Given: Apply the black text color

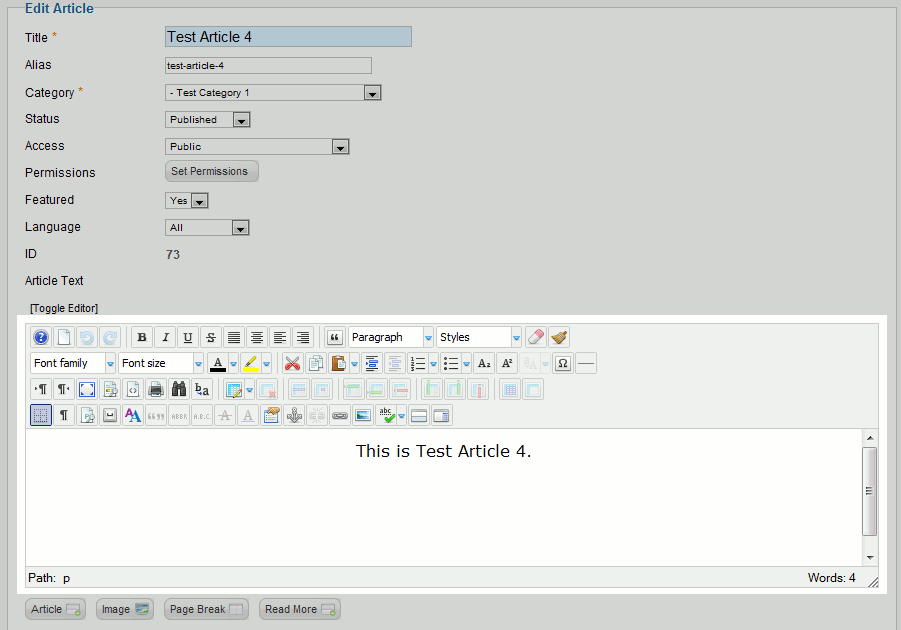Looking at the screenshot, I should click(218, 363).
